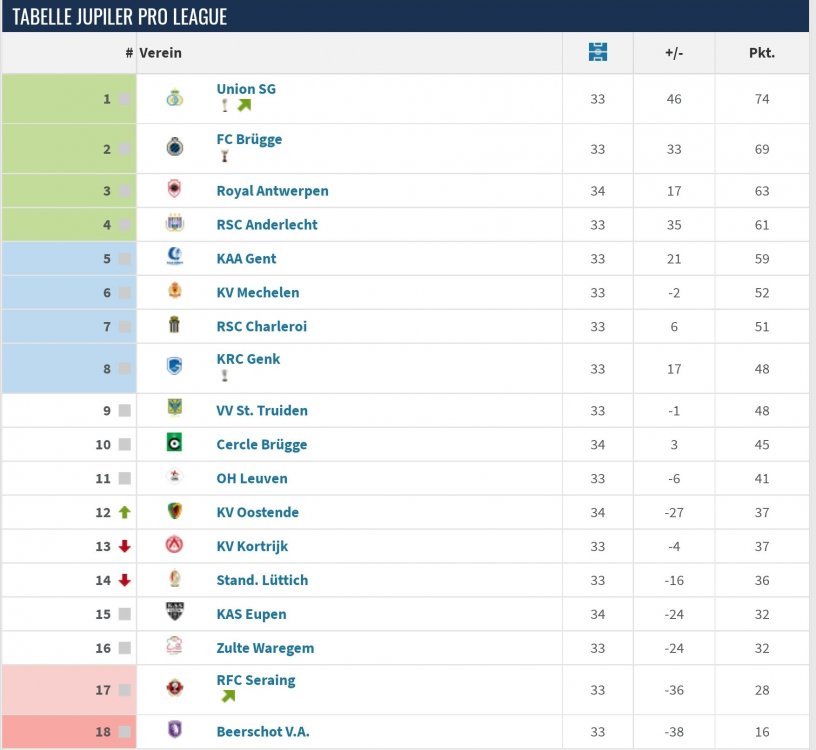The image size is (816, 750).
Task: Click the green promotion arrow under RFC Seraing
Action: coord(228,696)
